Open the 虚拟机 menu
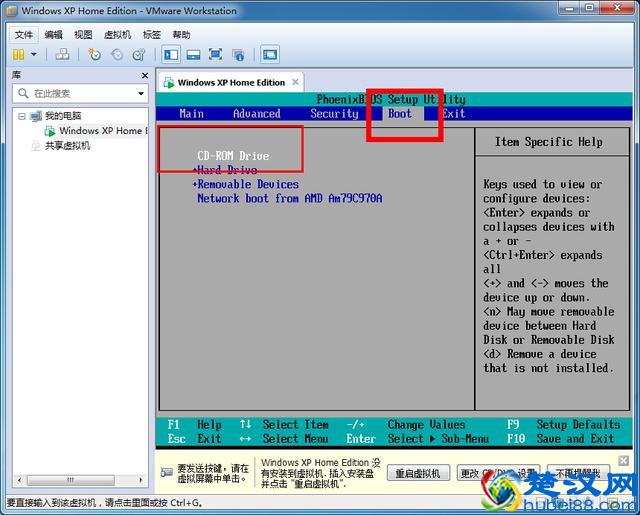This screenshot has height=515, width=640. click(117, 35)
